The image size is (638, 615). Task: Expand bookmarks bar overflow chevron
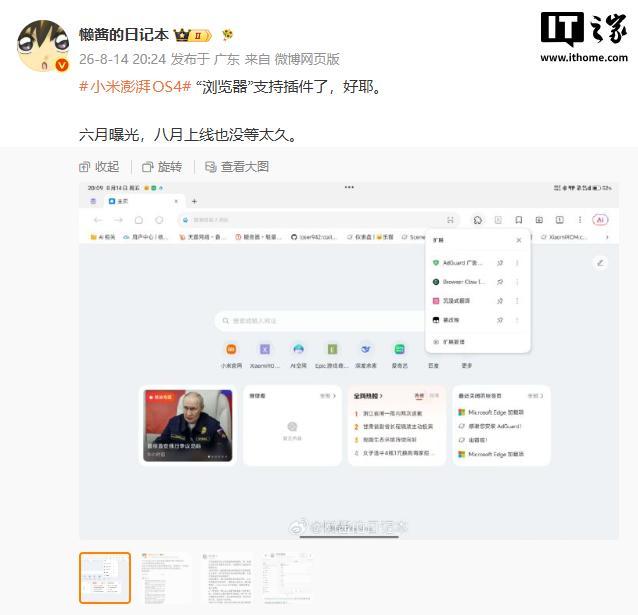(607, 237)
